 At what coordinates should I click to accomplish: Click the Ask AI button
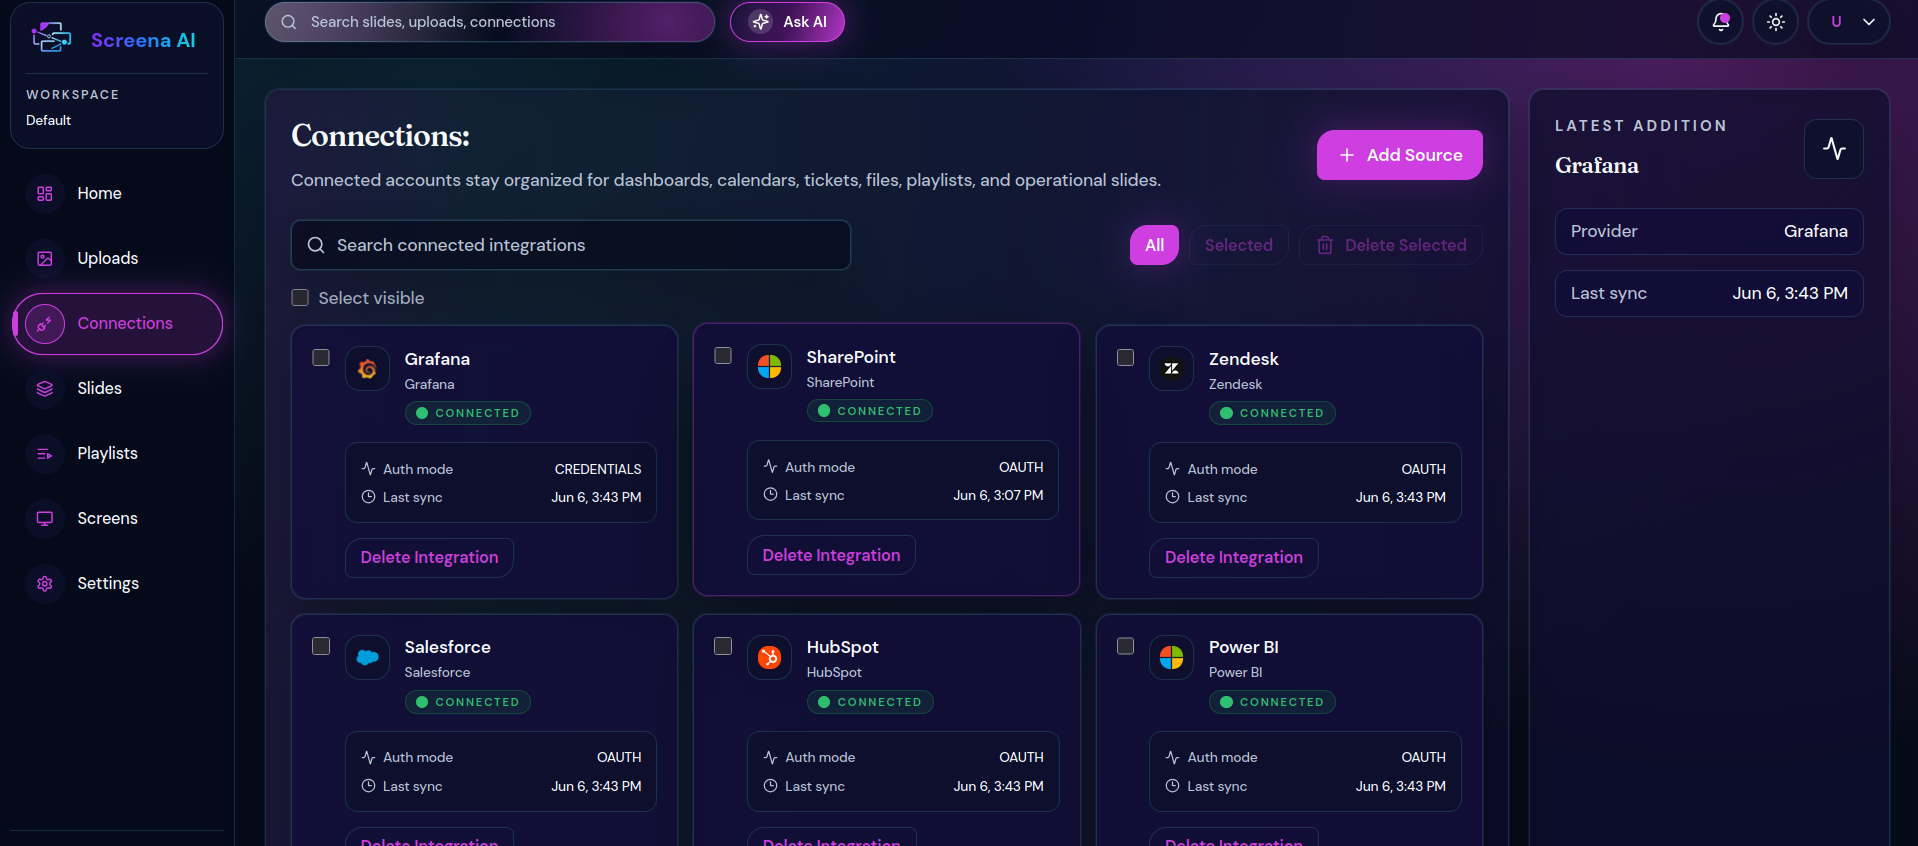point(787,22)
